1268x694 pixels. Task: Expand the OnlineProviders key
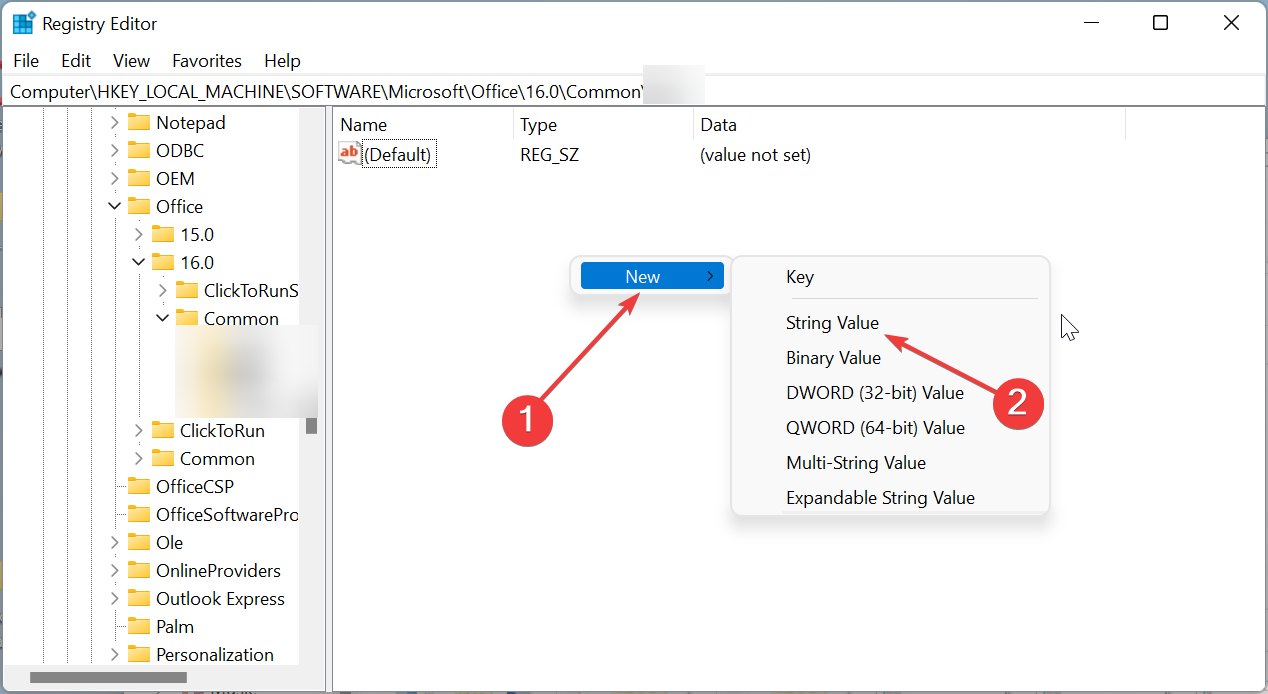click(x=114, y=570)
